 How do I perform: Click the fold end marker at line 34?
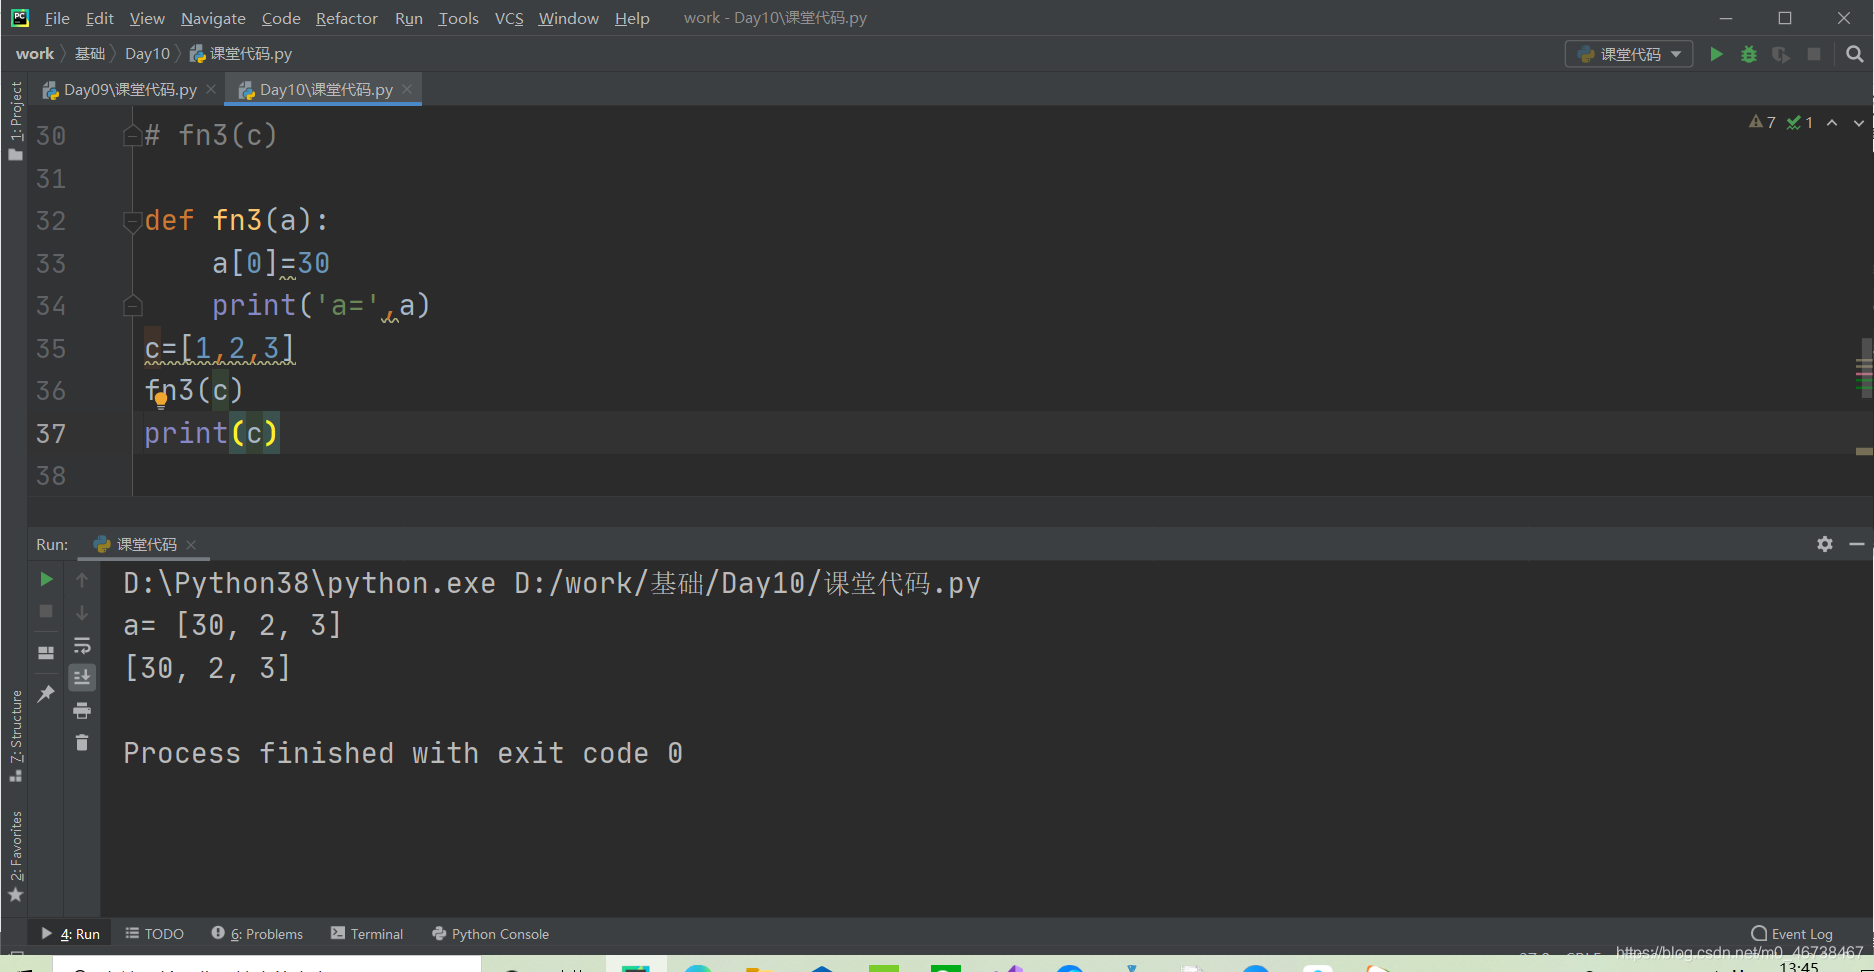132,306
